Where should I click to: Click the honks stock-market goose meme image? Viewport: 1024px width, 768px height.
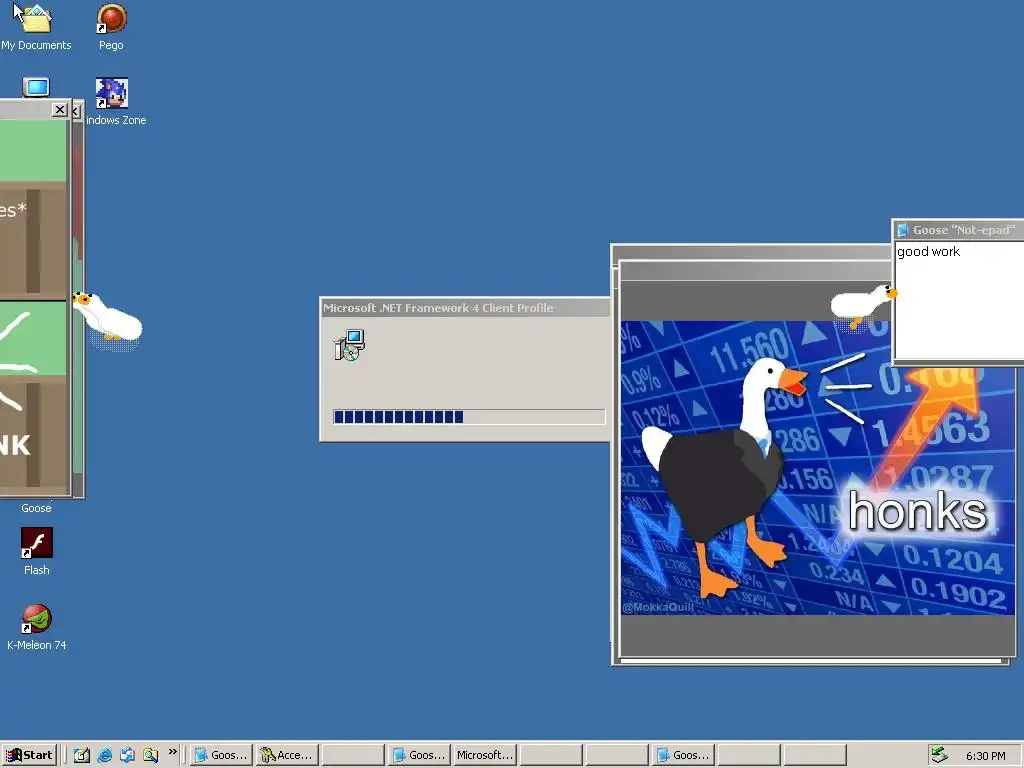tap(818, 468)
